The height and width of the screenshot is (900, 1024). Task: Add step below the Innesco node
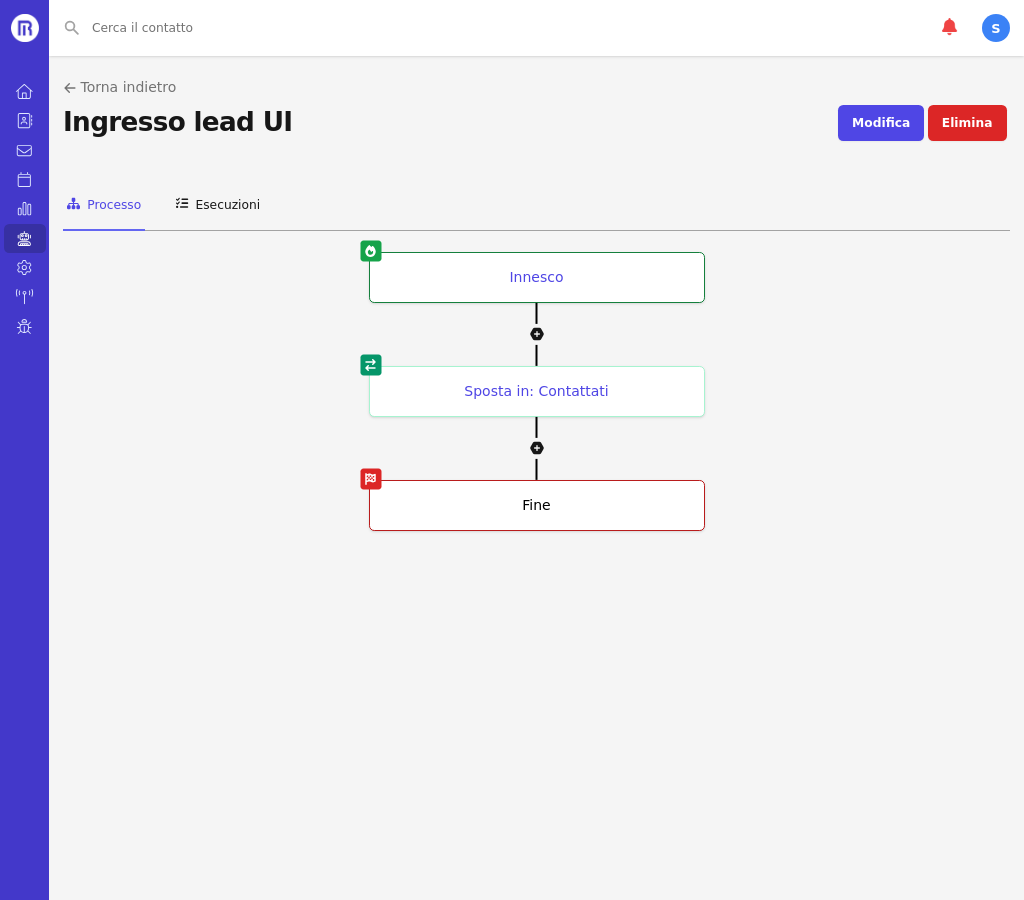(537, 334)
